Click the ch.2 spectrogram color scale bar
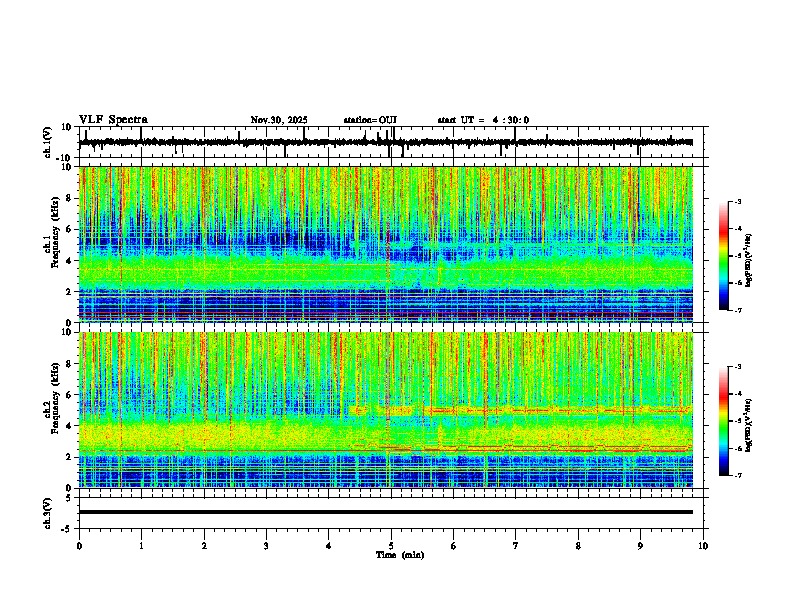792x612 pixels. pyautogui.click(x=724, y=421)
